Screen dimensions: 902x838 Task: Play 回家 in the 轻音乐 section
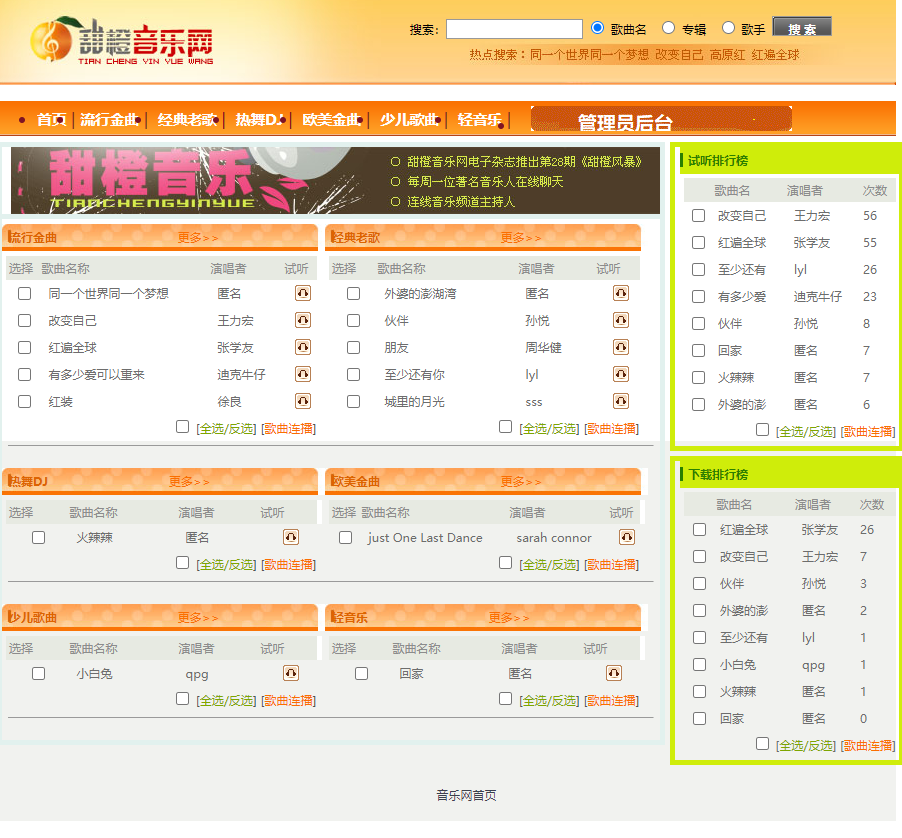[x=613, y=673]
